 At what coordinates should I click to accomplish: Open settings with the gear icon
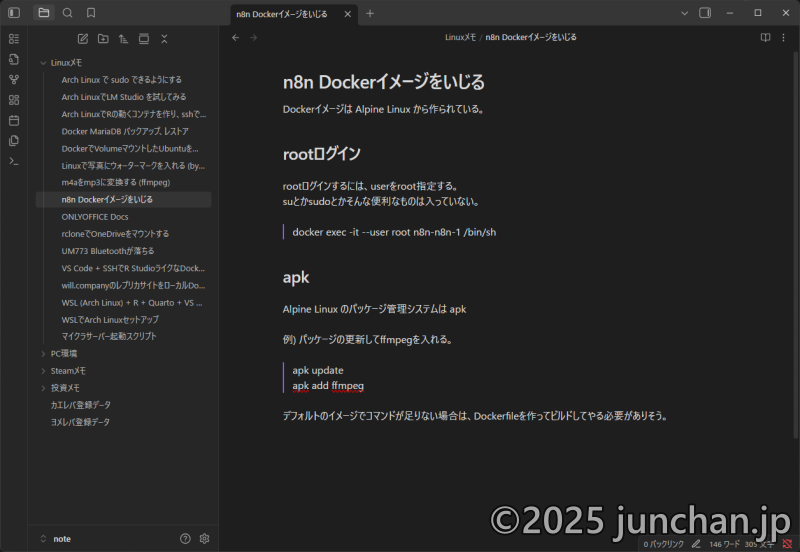[x=204, y=538]
